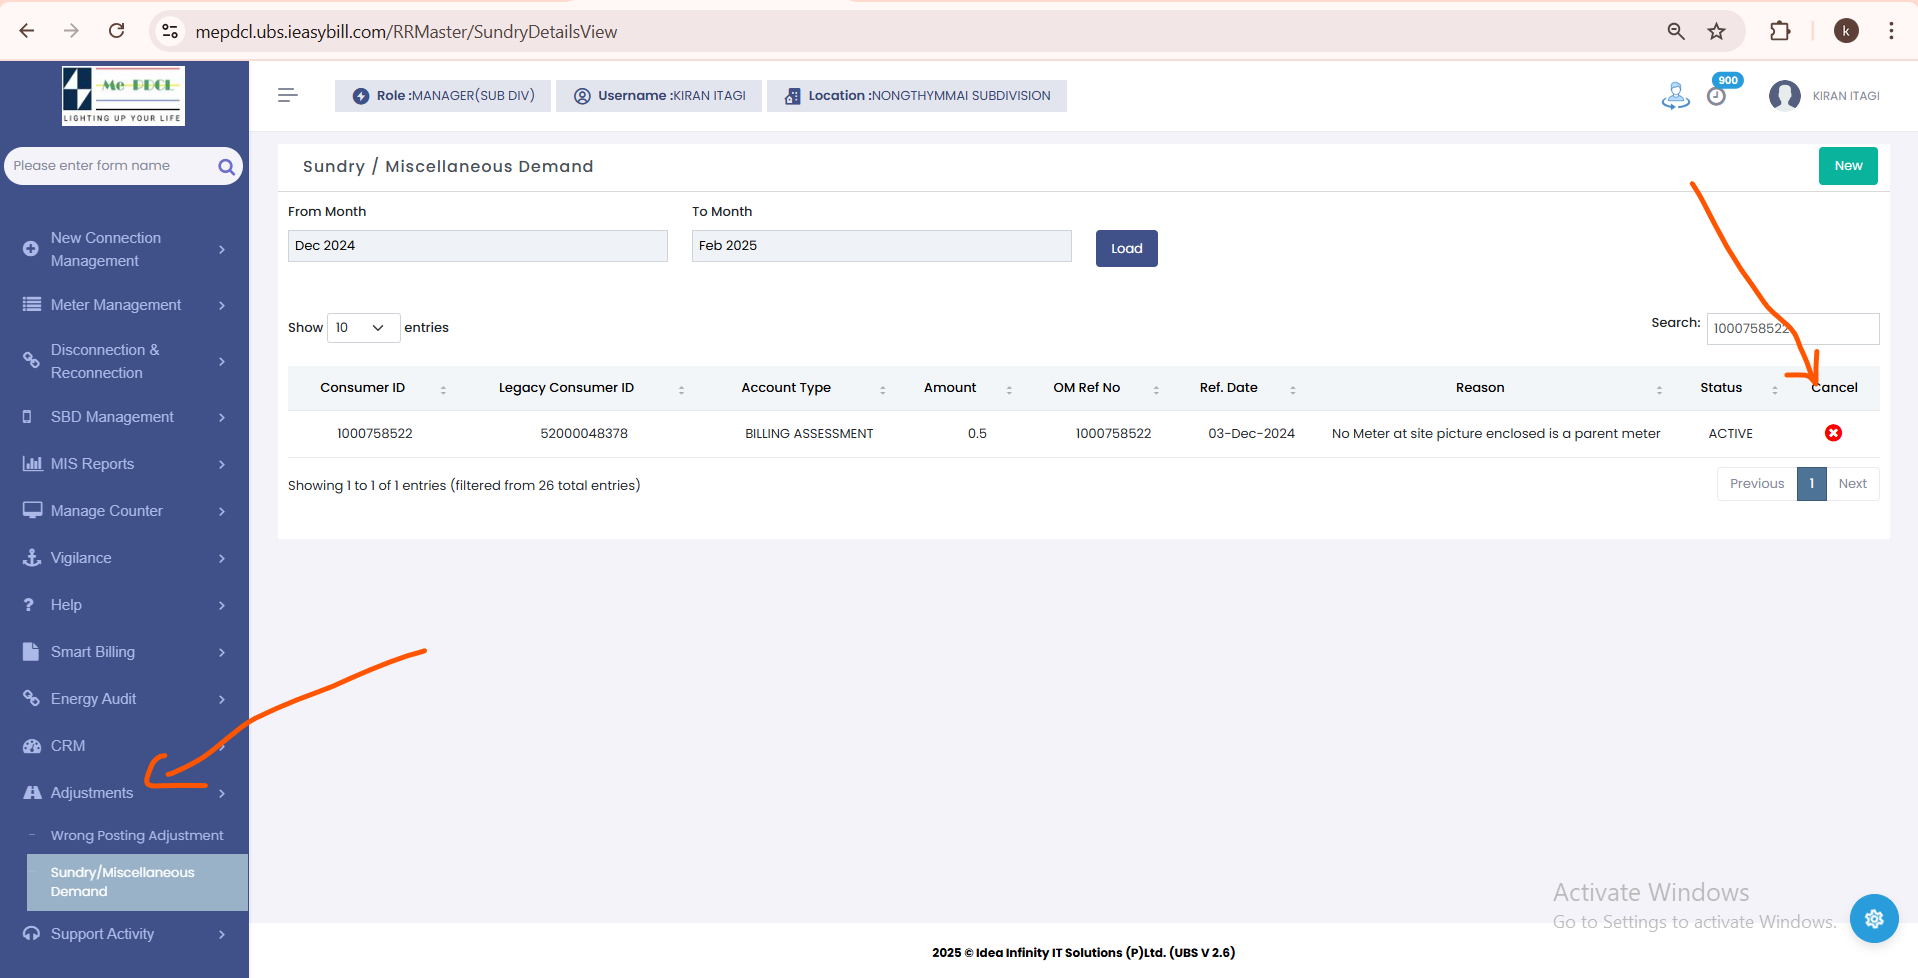The width and height of the screenshot is (1918, 978).
Task: Click the browser address bar URL
Action: [406, 32]
